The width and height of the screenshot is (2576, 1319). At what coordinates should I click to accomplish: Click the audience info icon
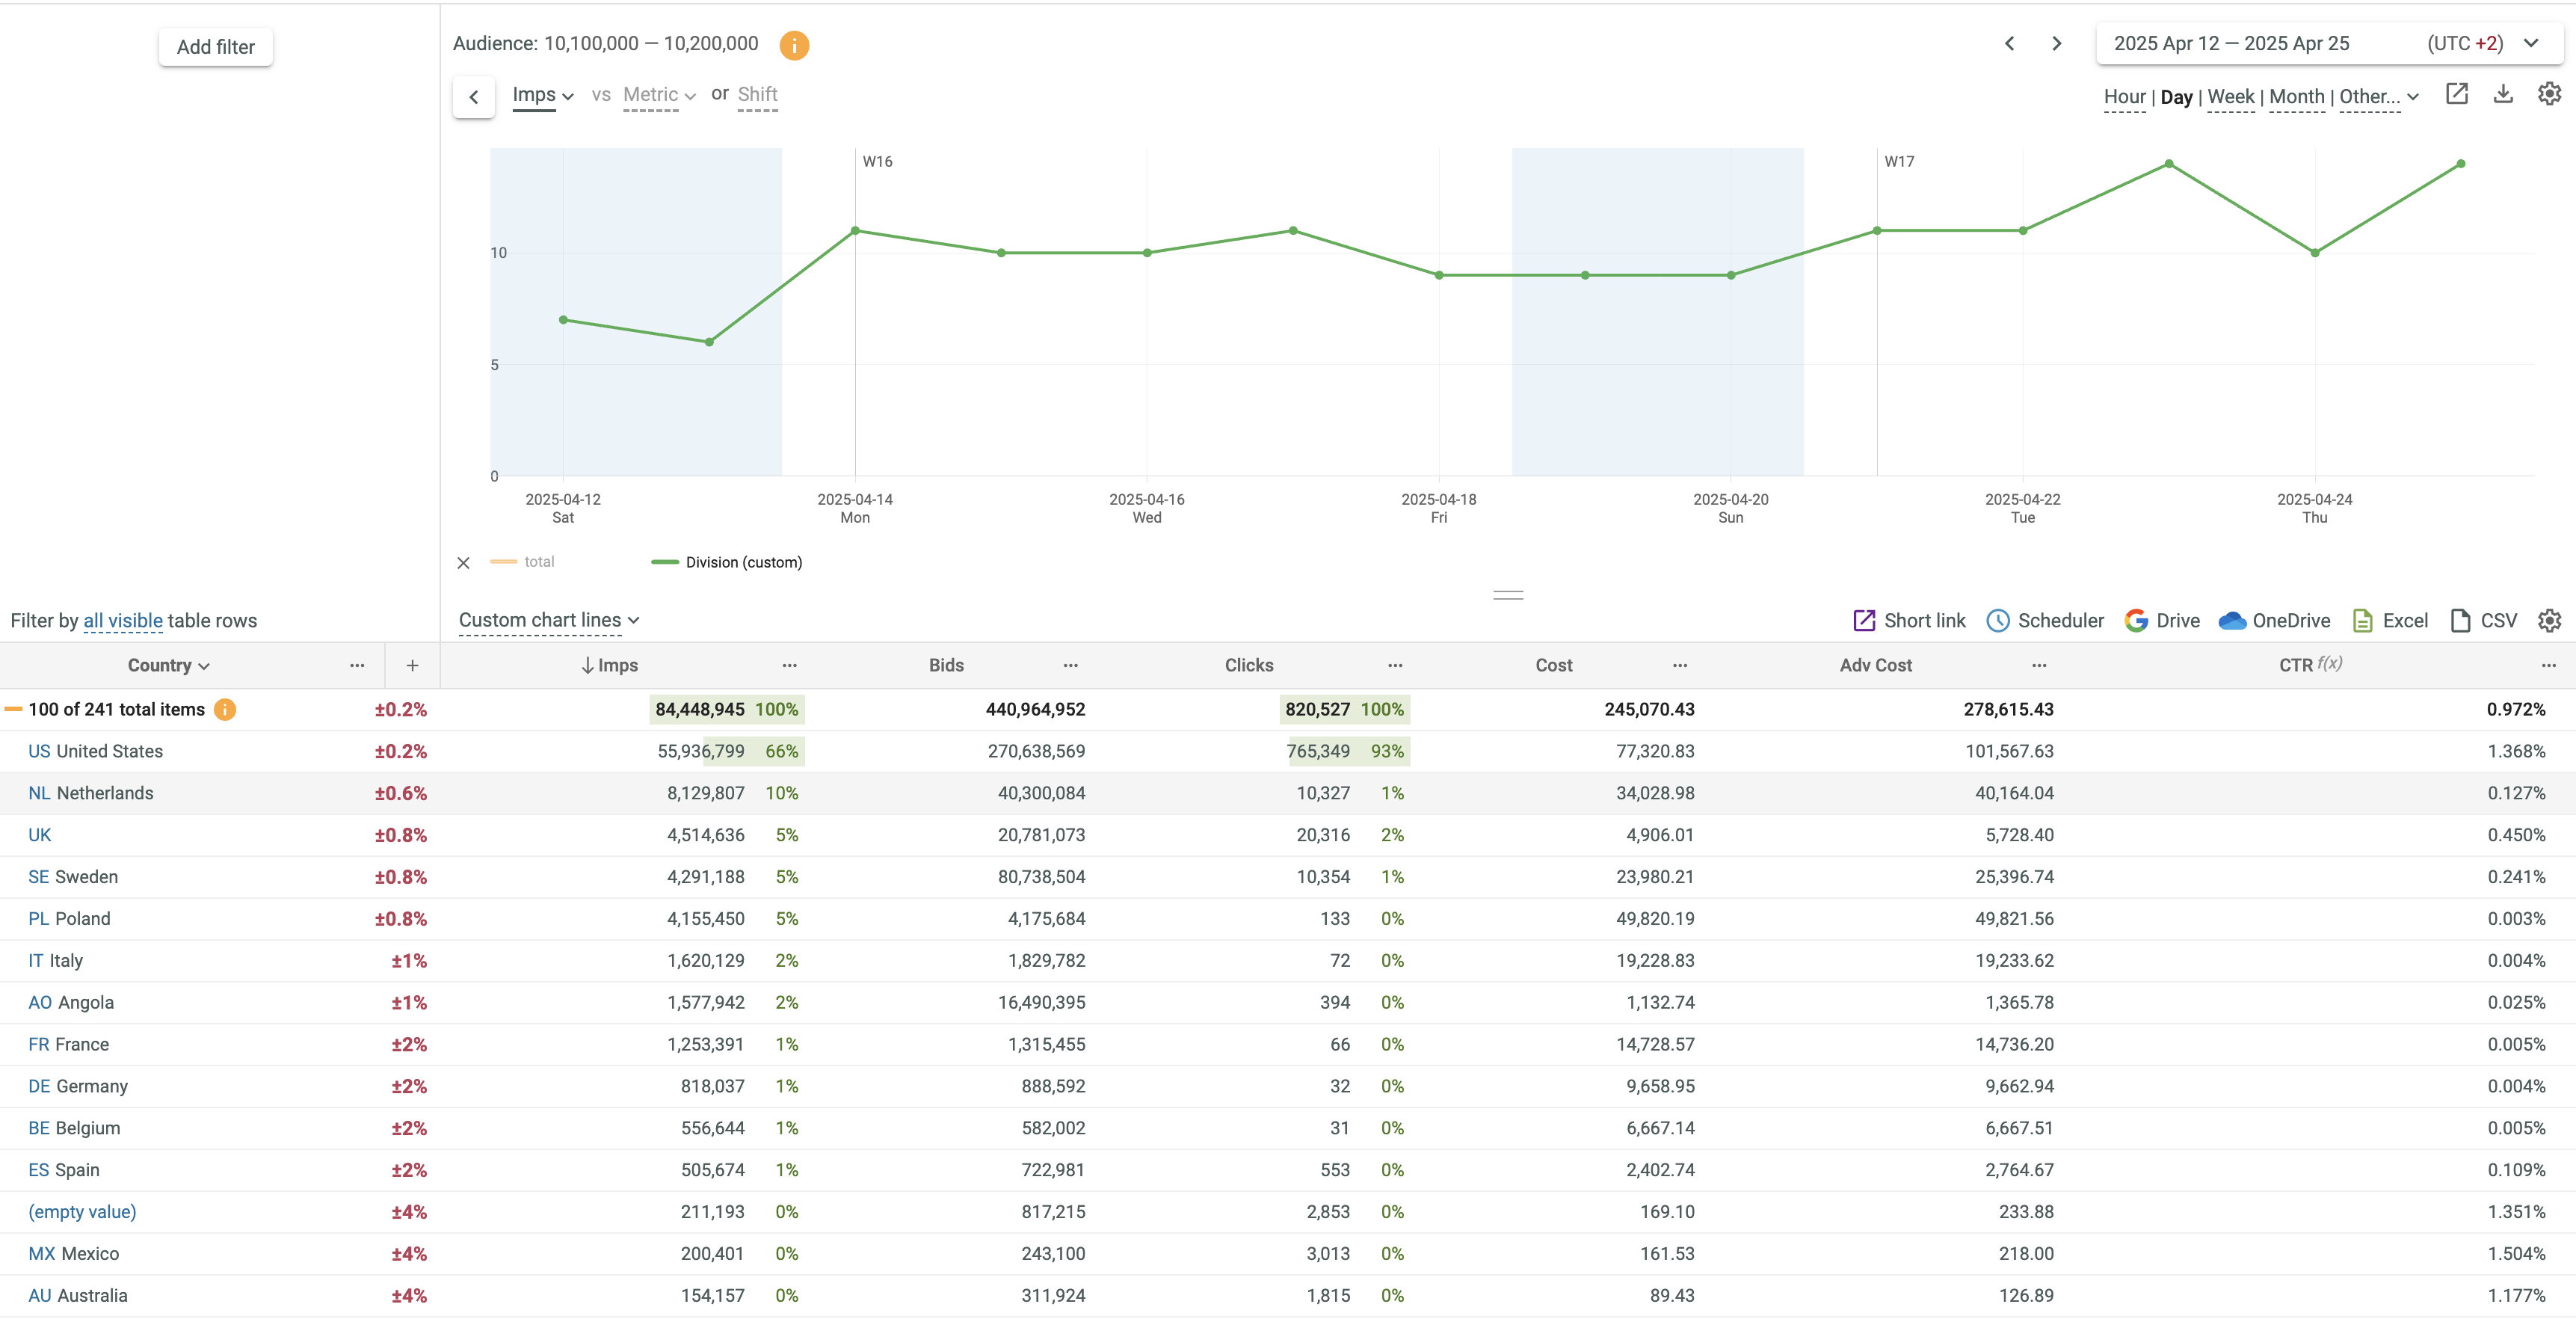pos(794,45)
